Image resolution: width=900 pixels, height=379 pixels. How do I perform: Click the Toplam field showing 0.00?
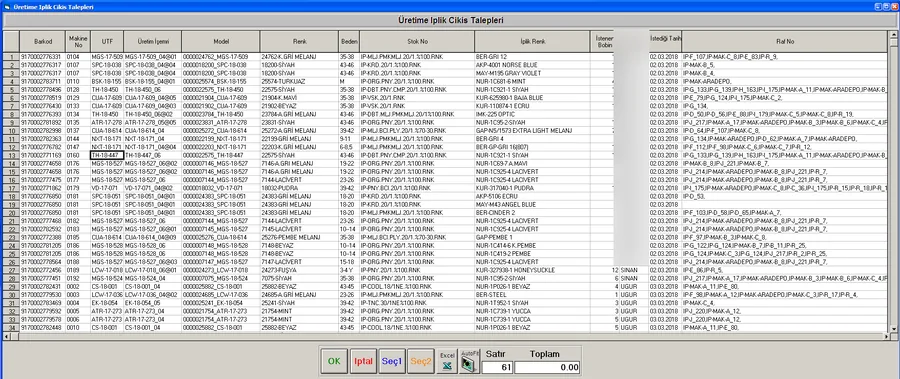point(547,368)
